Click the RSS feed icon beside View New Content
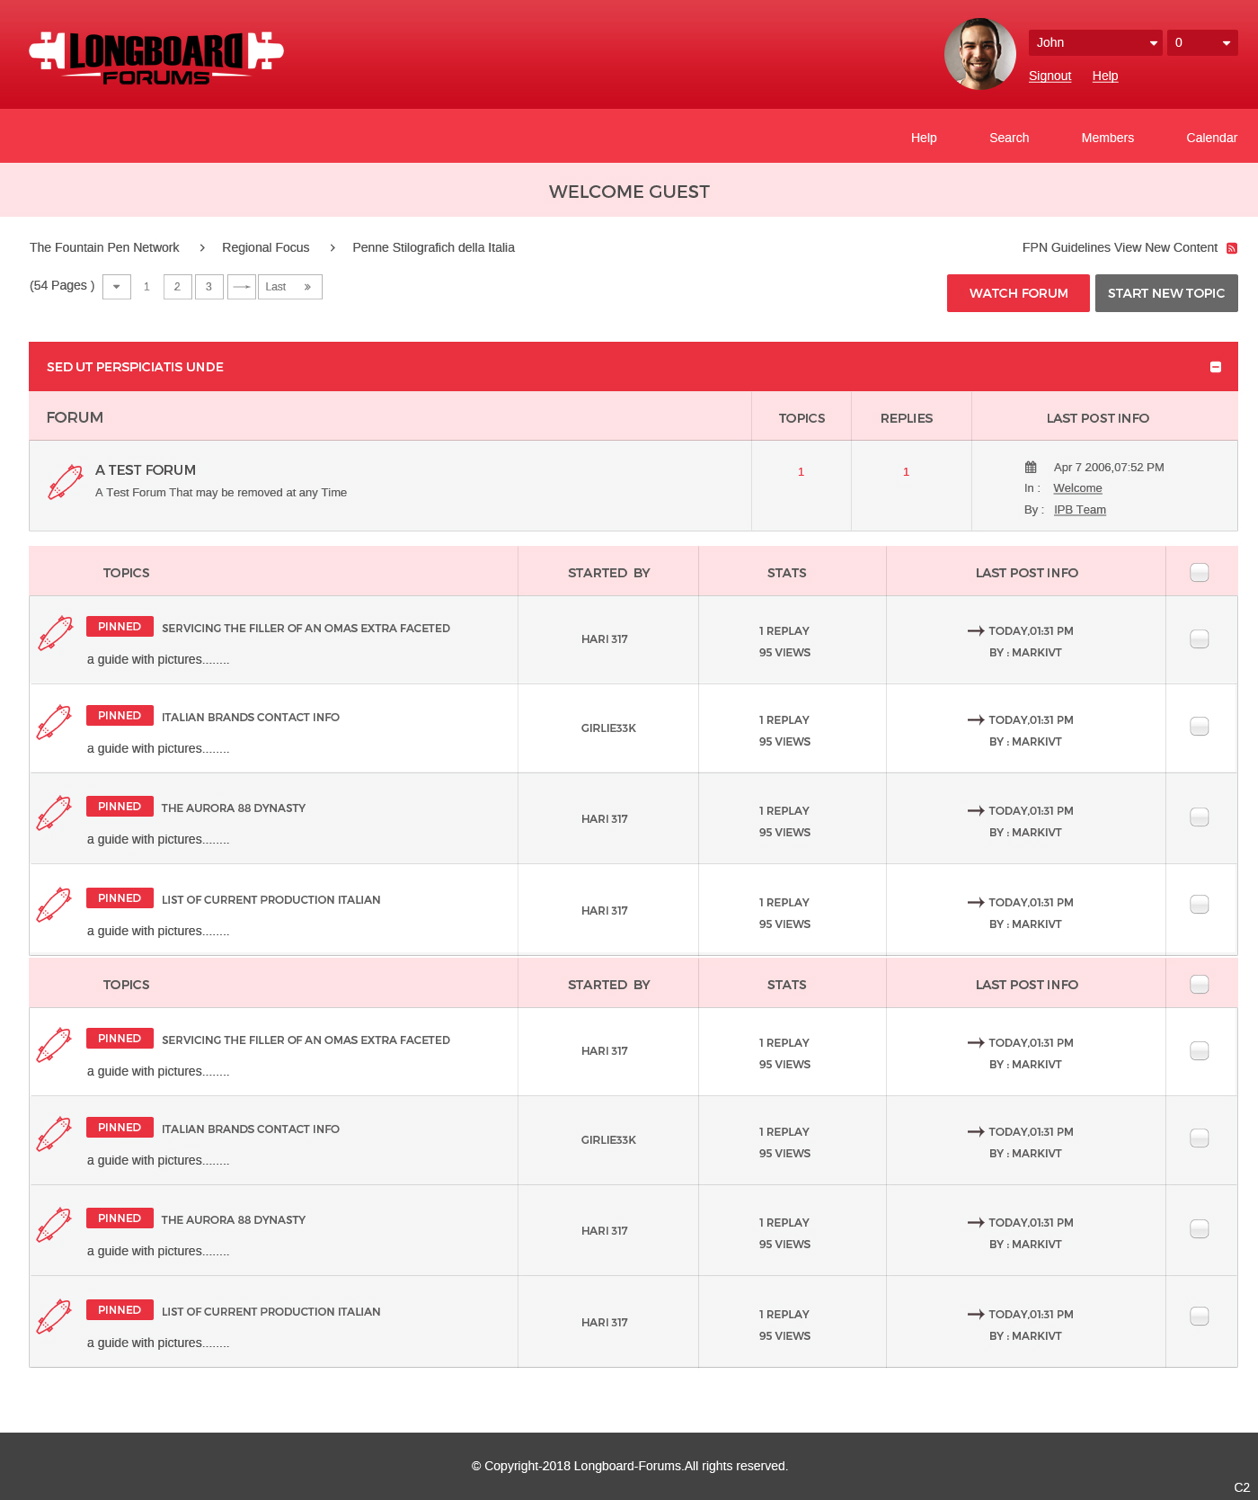The width and height of the screenshot is (1258, 1500). 1232,248
